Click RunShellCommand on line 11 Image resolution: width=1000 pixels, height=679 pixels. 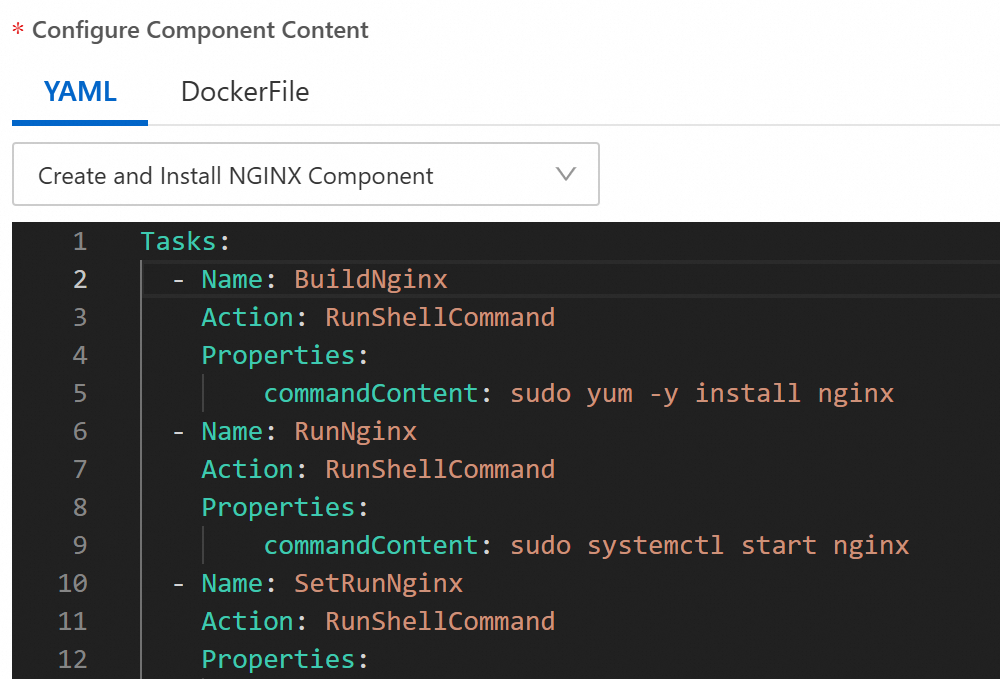[x=440, y=621]
